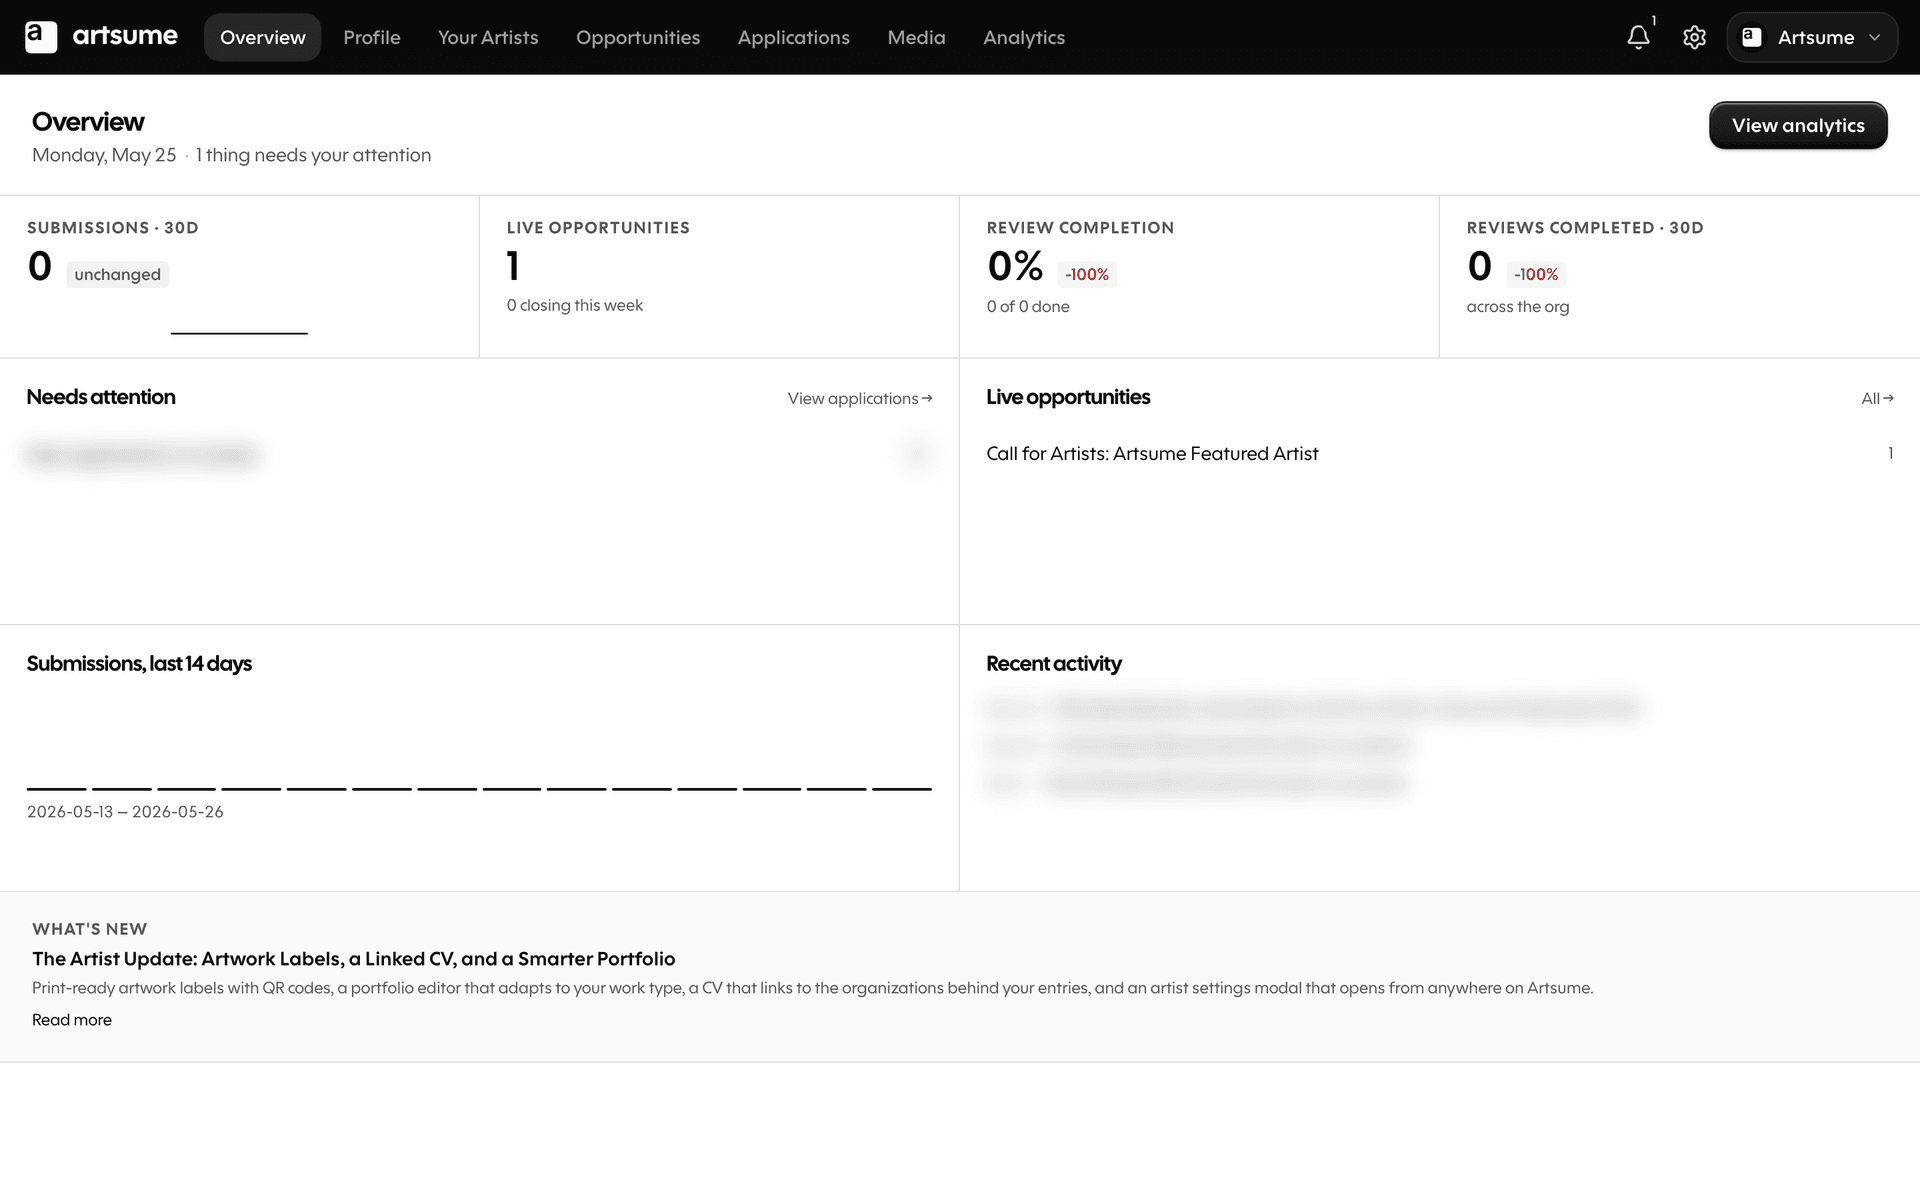Select the Submissions 30D stat card
This screenshot has height=1200, width=1920.
tap(239, 277)
